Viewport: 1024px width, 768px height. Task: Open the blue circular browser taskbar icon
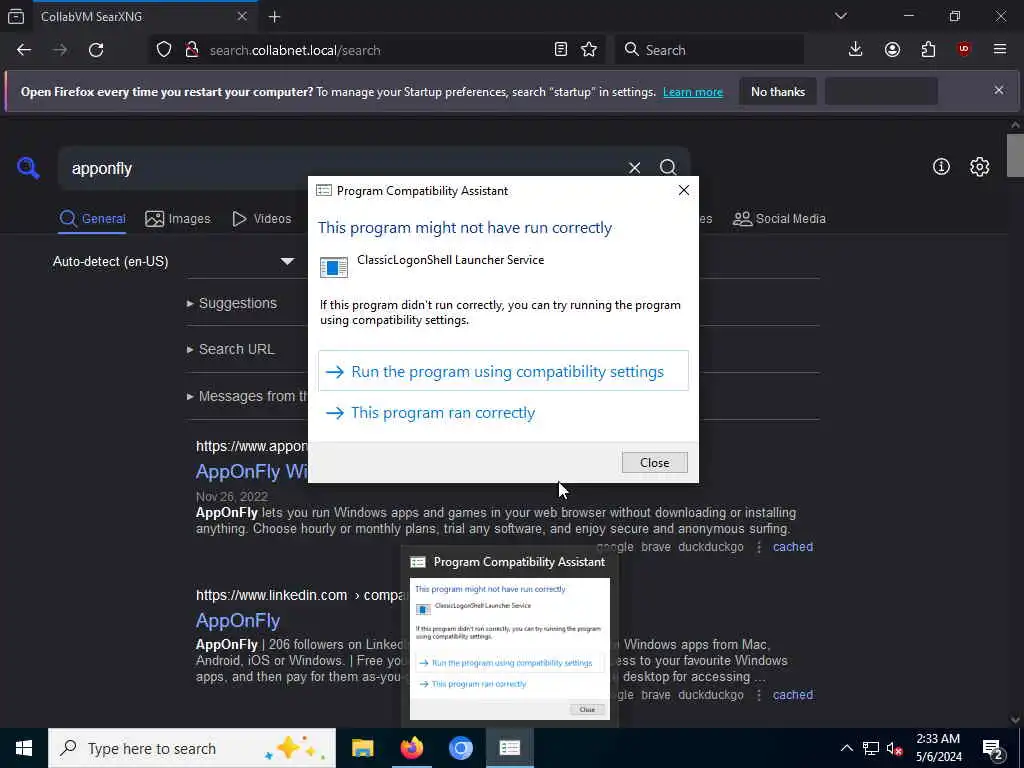click(460, 748)
